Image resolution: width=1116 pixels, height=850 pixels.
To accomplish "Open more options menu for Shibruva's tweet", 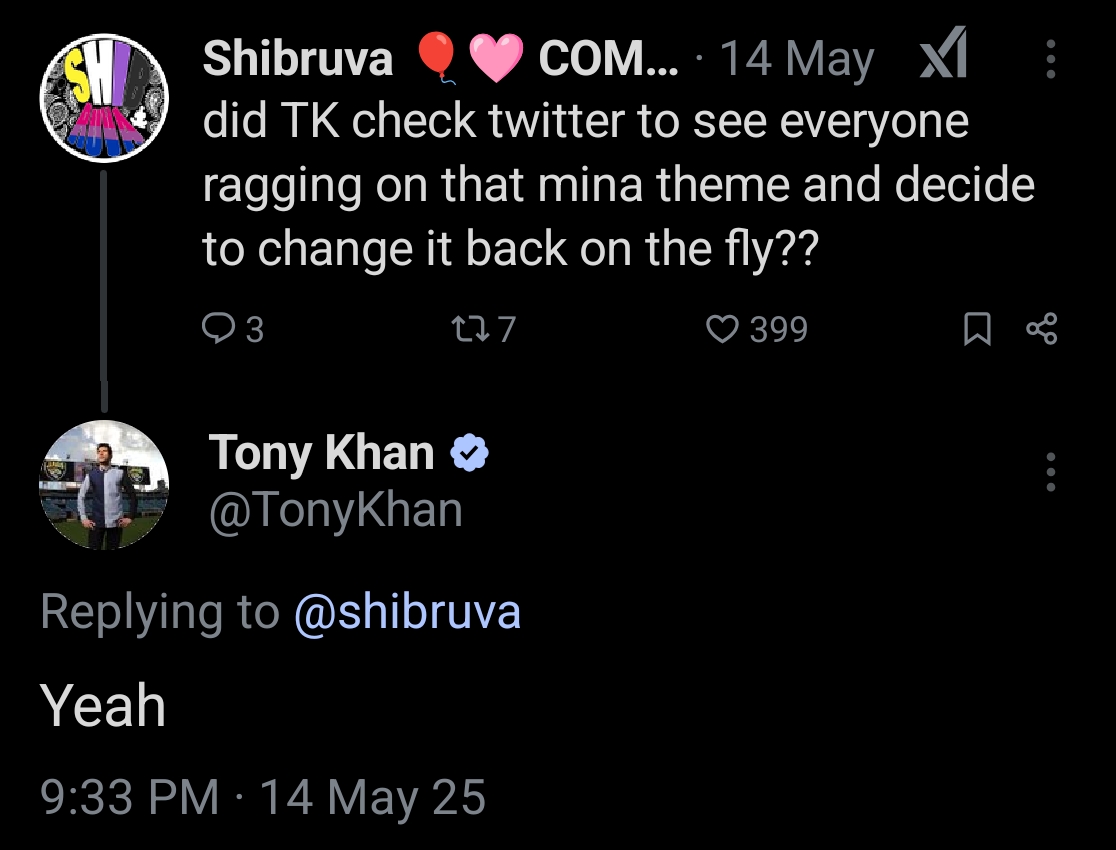I will [1050, 60].
